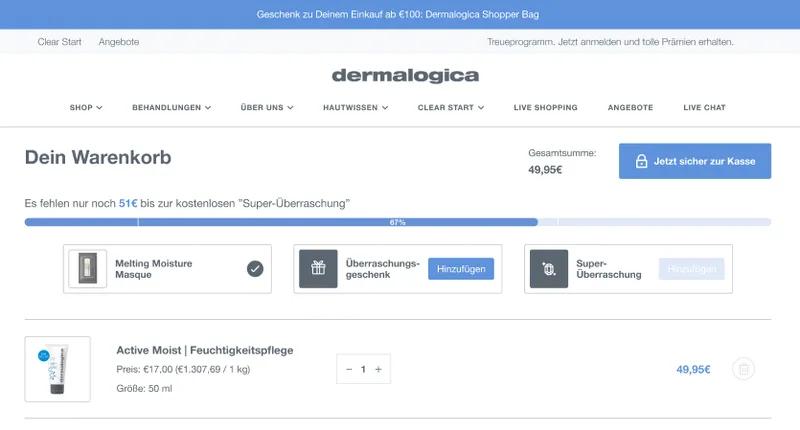Open the Melting Moisture Masque thumbnail

coord(88,269)
